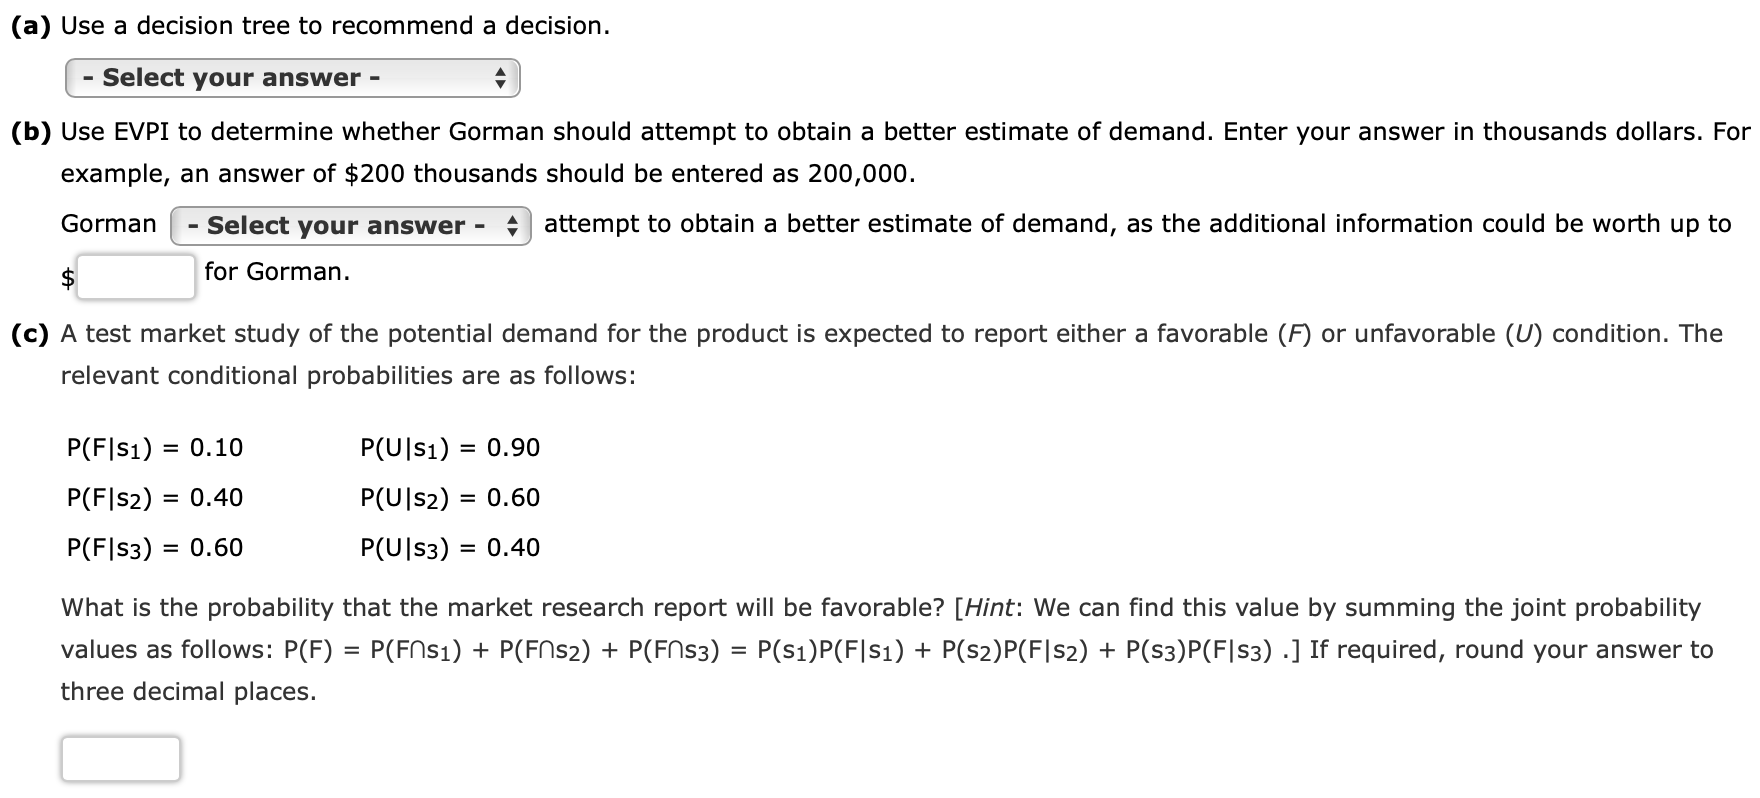Open the decision dropdown in part (a)

[290, 77]
